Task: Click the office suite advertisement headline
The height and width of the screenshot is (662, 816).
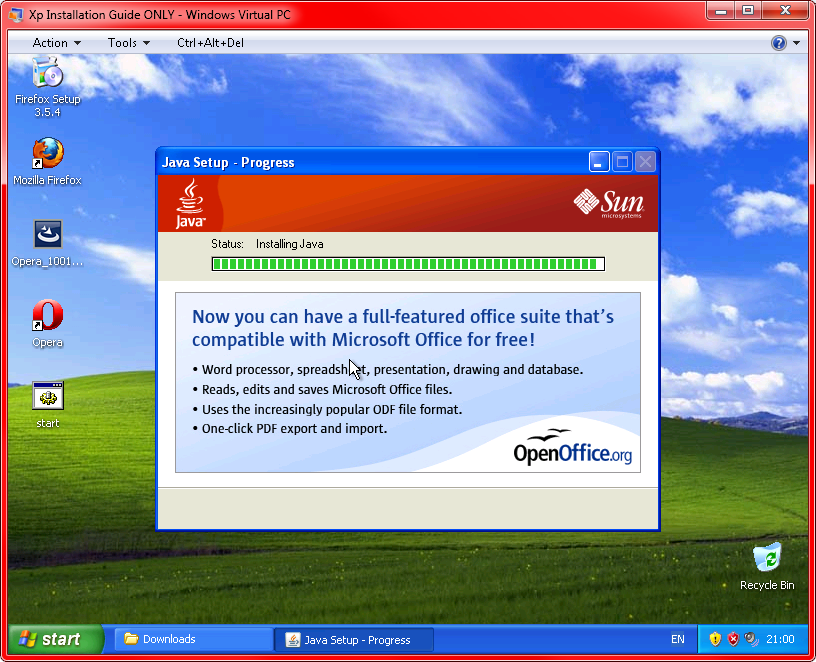Action: click(402, 328)
